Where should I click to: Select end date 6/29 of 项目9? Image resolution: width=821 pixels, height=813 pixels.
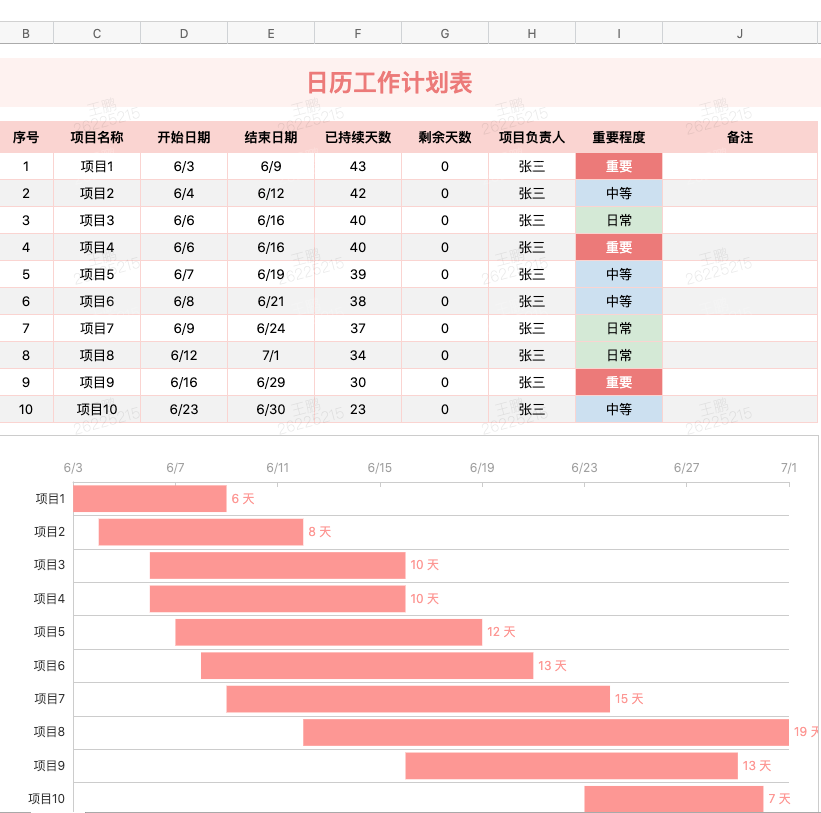(271, 382)
